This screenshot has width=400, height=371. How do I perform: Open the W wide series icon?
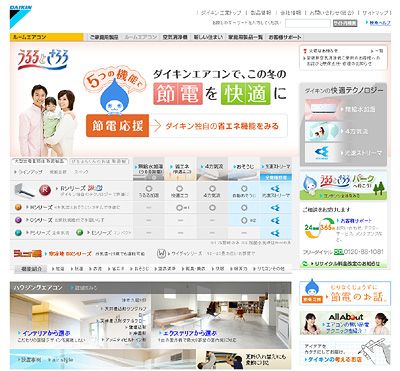(x=161, y=254)
